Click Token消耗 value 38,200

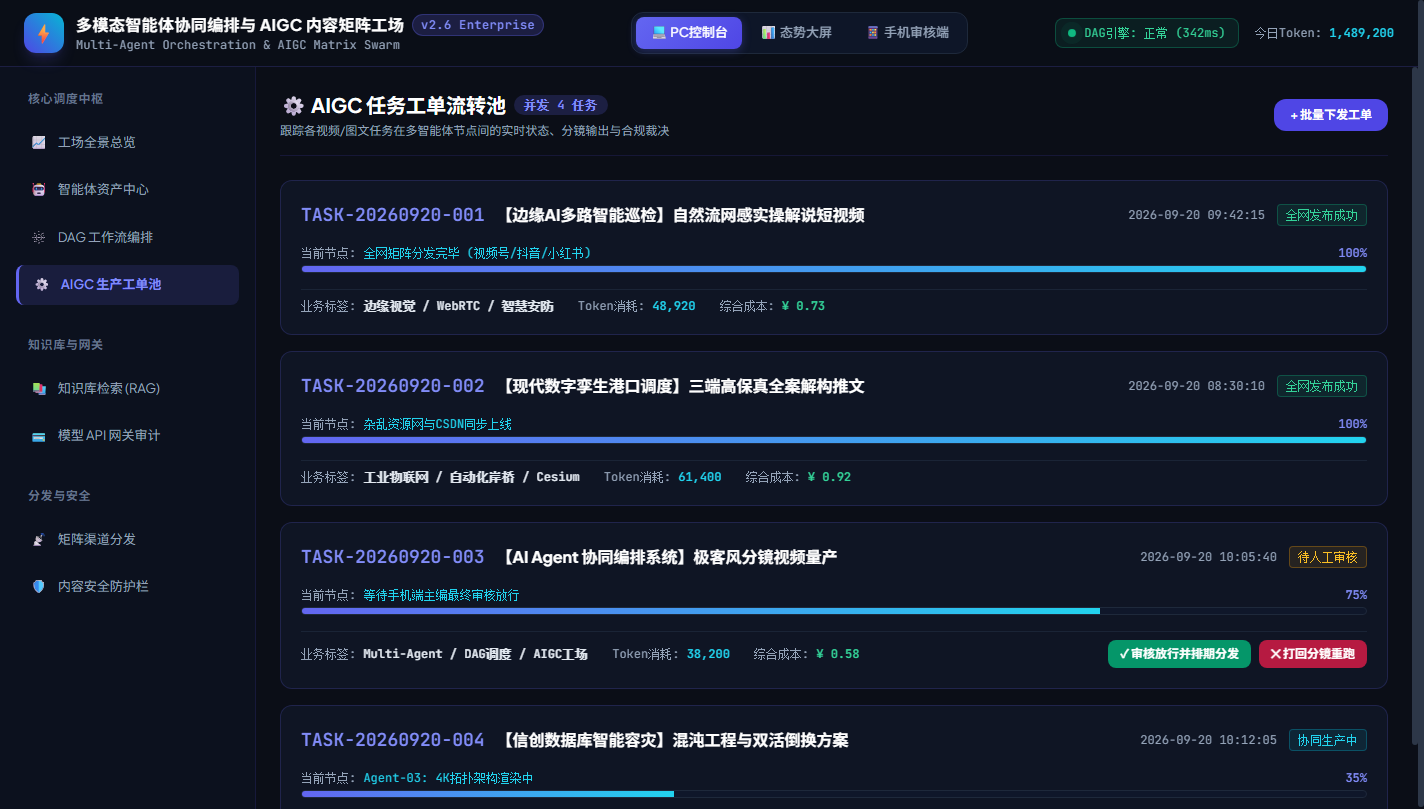pos(708,654)
